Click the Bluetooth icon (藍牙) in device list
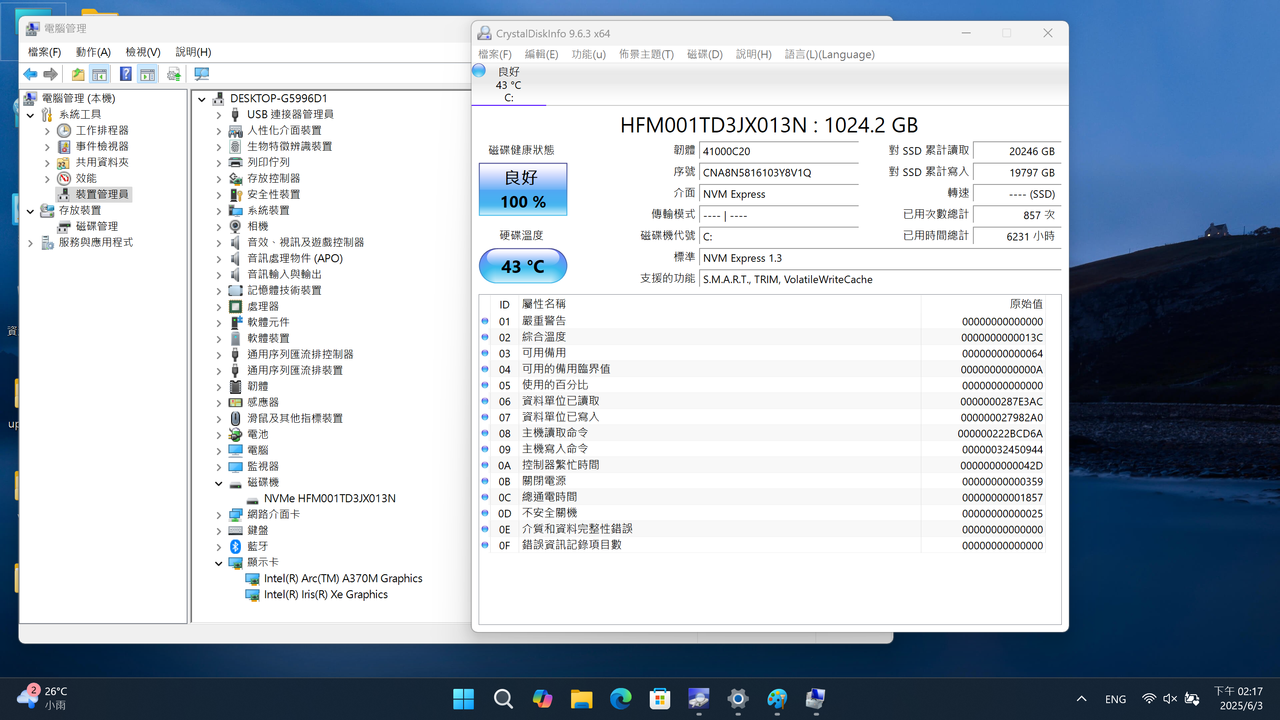1280x720 pixels. point(236,546)
